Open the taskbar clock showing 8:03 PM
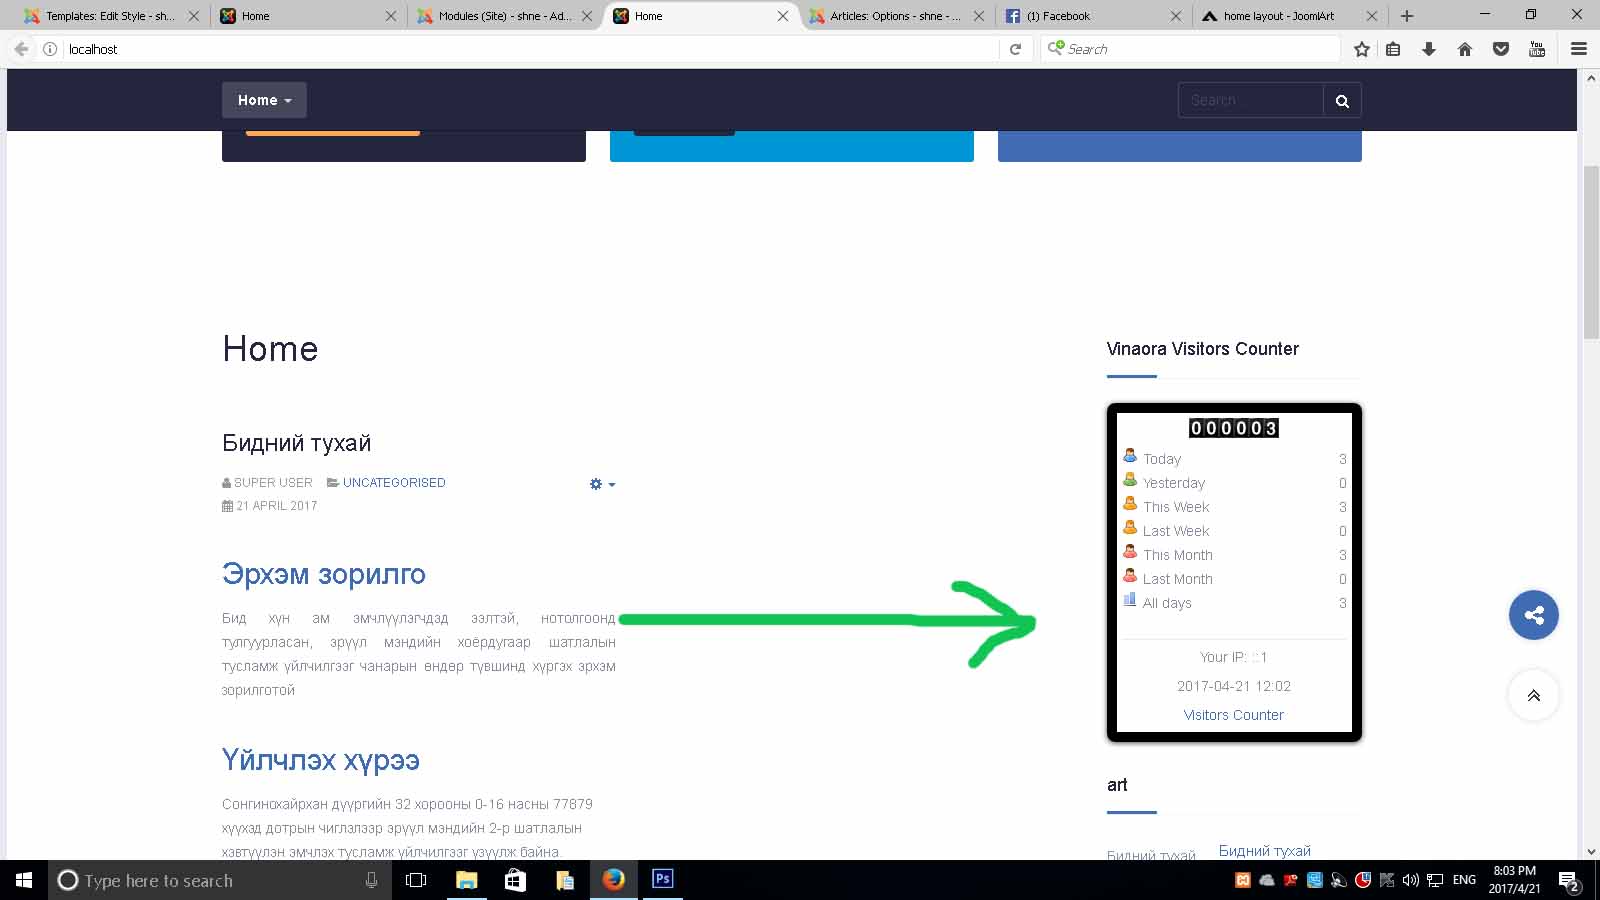The width and height of the screenshot is (1600, 900). (x=1514, y=880)
